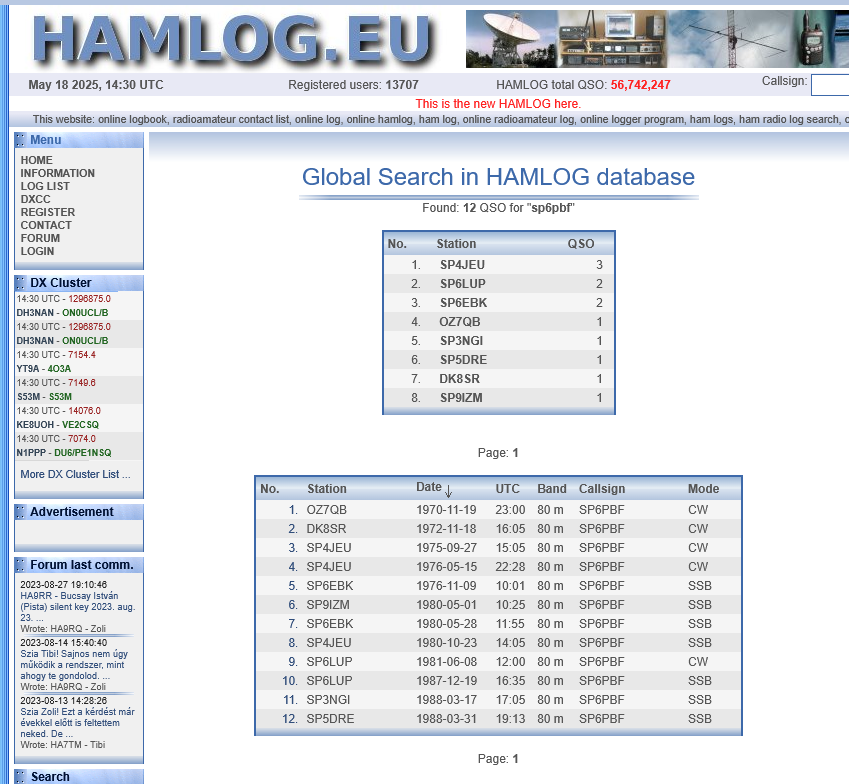The height and width of the screenshot is (784, 849).
Task: Open the REGISTER menu item
Action: click(47, 212)
